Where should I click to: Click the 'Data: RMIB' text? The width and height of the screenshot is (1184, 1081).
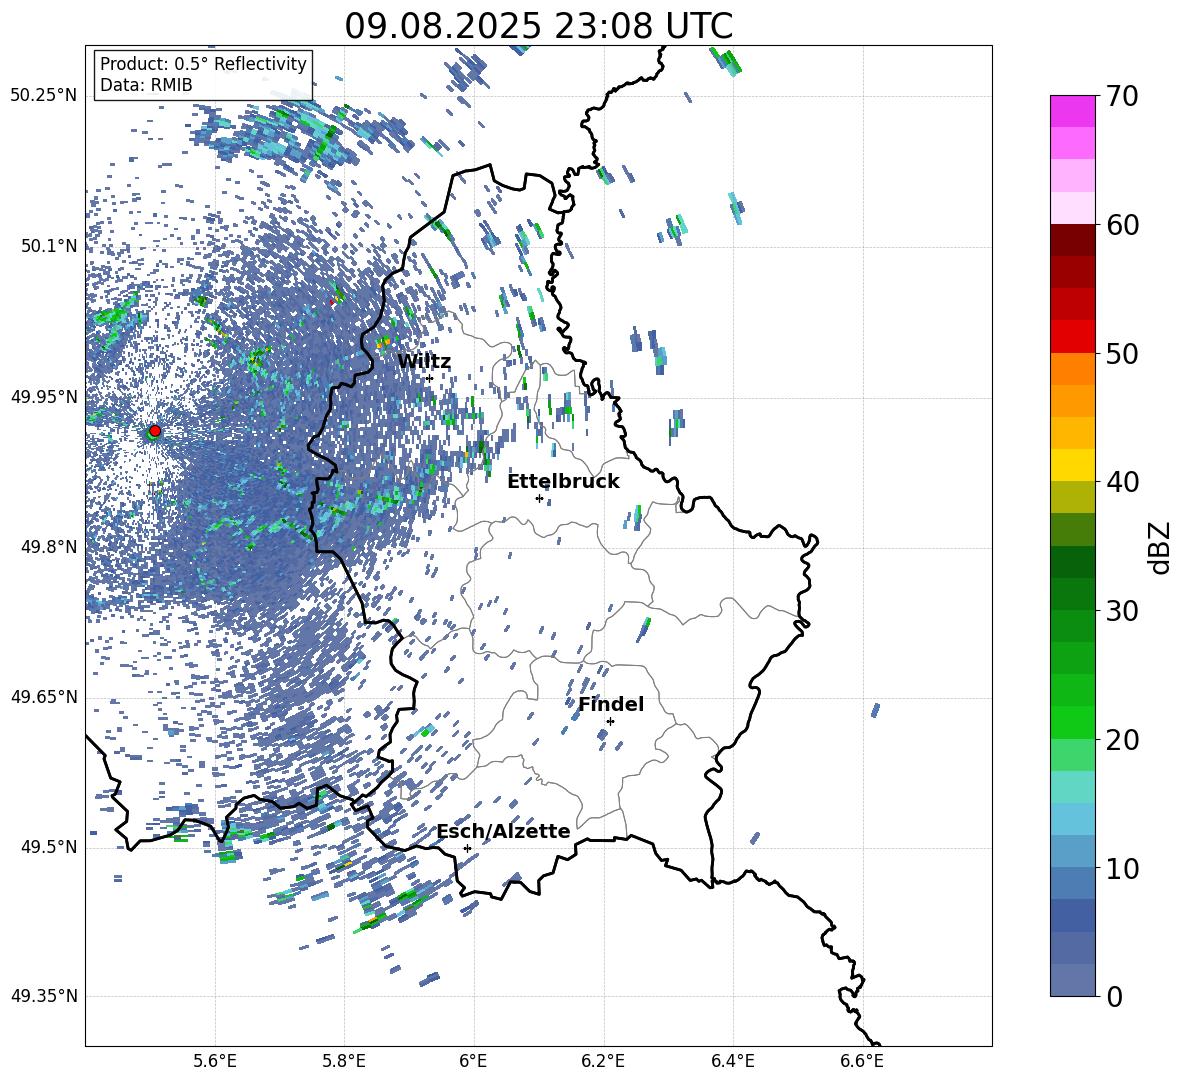point(146,85)
